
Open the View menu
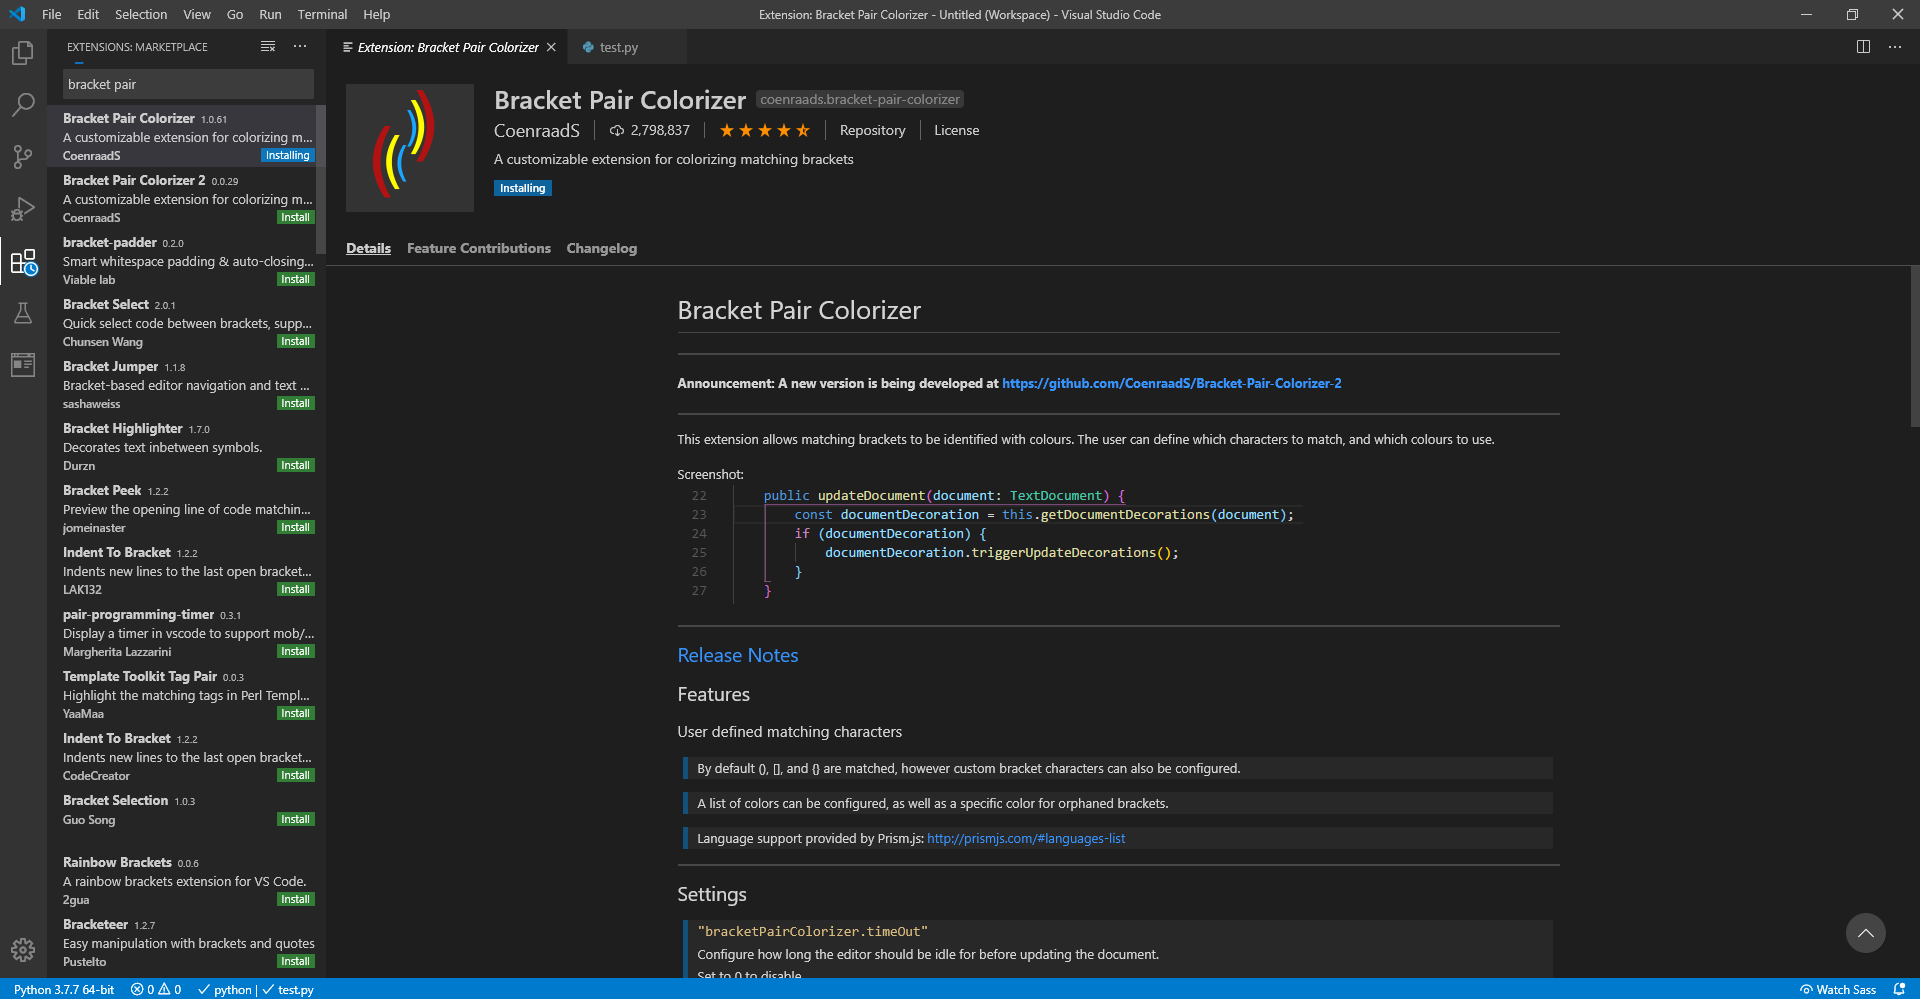coord(197,14)
